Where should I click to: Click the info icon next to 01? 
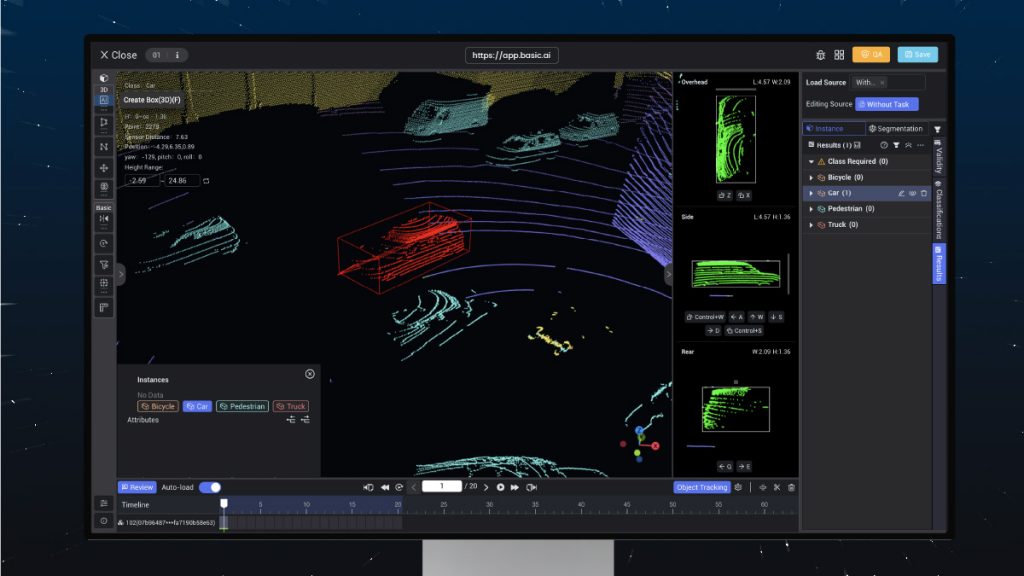pos(177,55)
